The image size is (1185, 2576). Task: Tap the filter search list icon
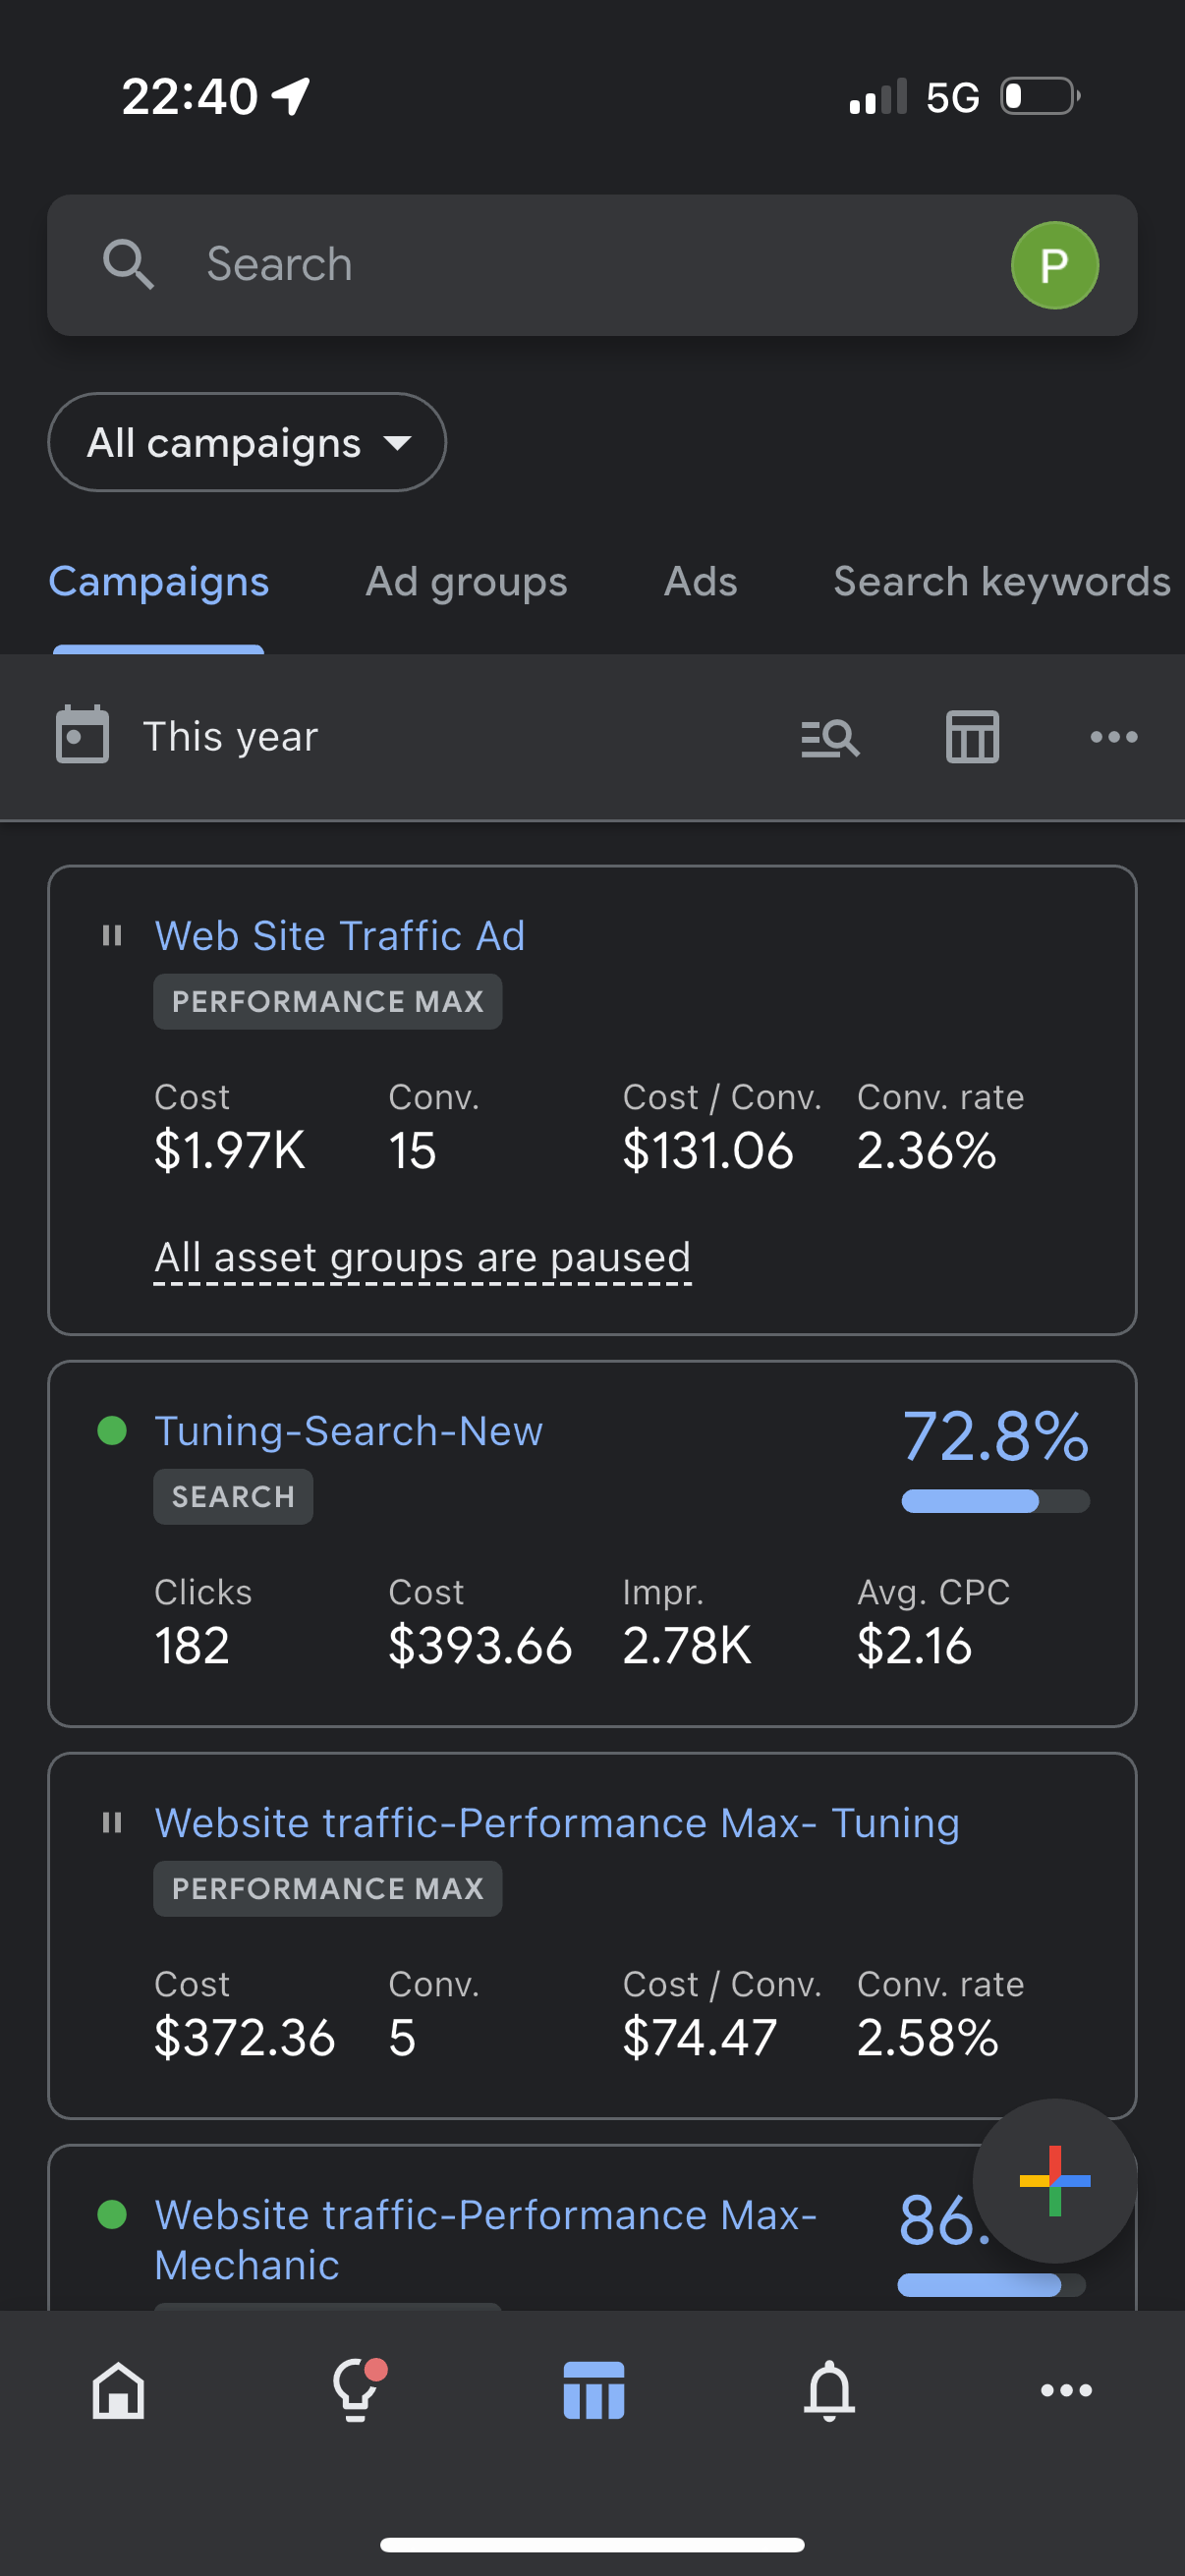[830, 738]
